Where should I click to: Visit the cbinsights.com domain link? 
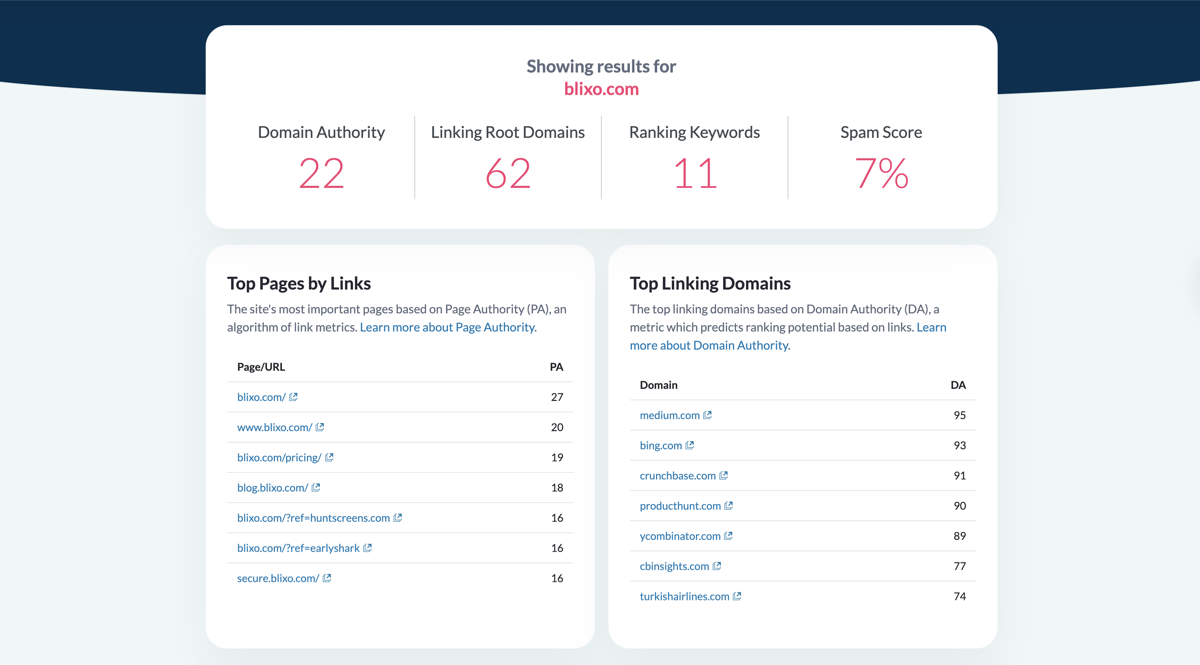(675, 566)
